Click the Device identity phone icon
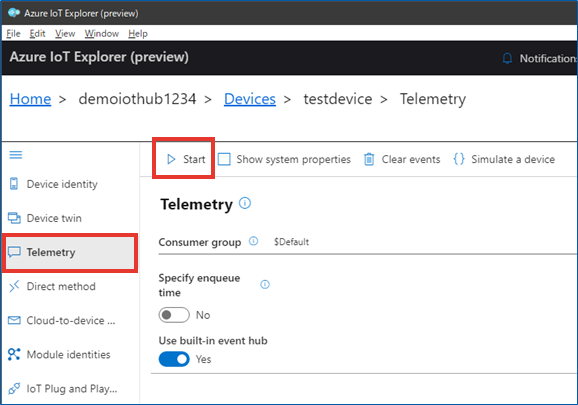 (x=14, y=184)
